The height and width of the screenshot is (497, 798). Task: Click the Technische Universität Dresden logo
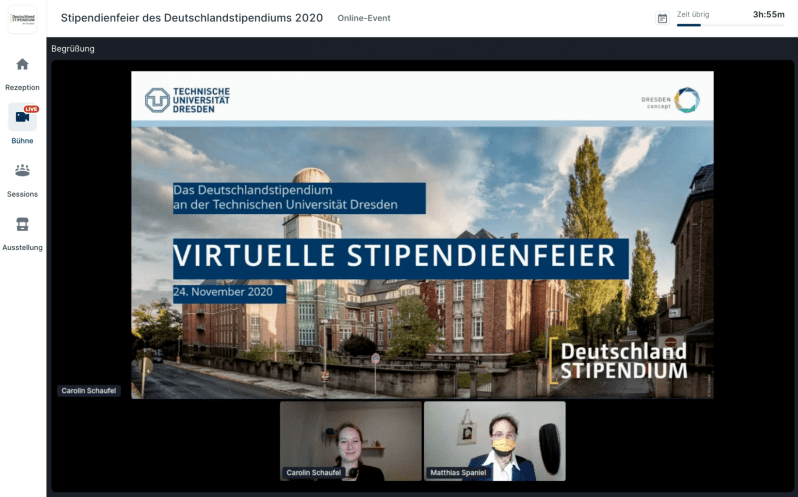coord(187,100)
